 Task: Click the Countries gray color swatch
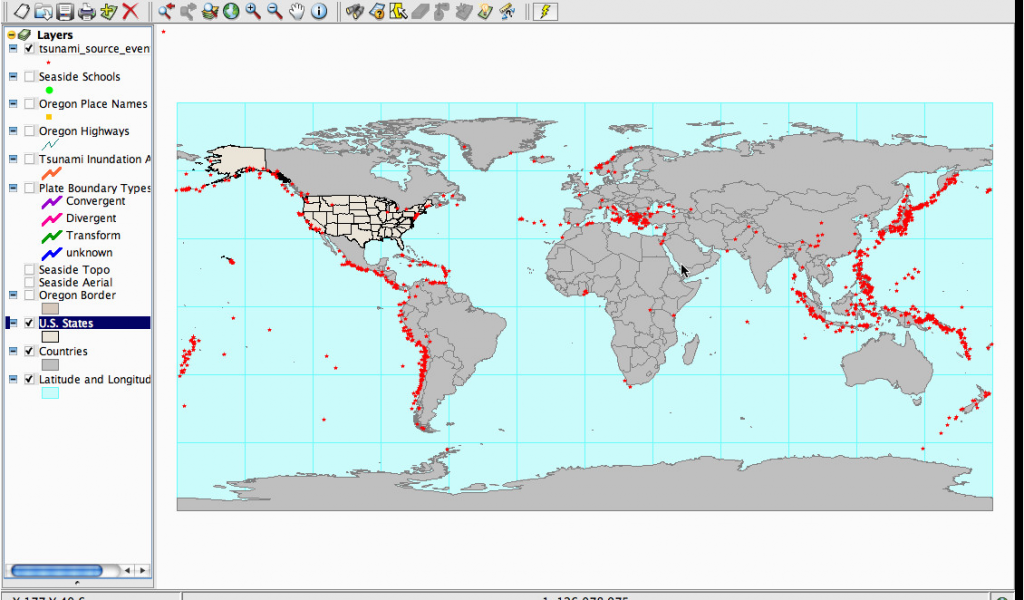click(x=50, y=365)
